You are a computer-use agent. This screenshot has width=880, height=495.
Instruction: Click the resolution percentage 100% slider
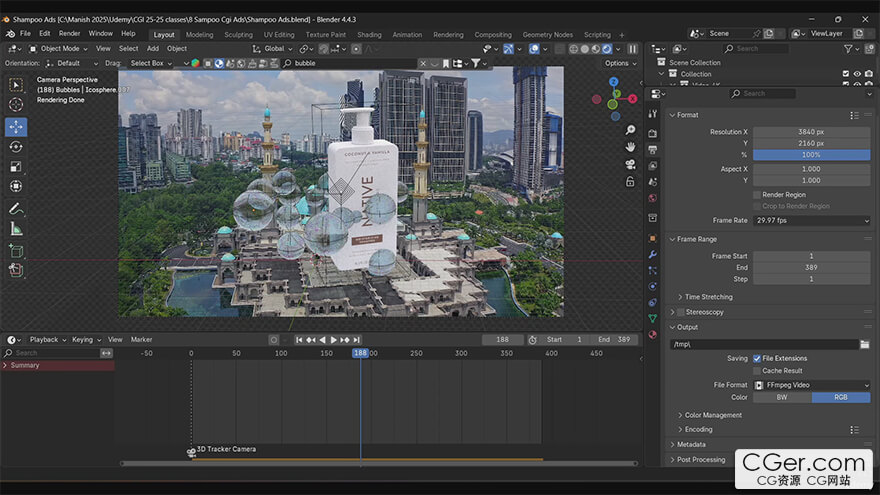pyautogui.click(x=811, y=155)
